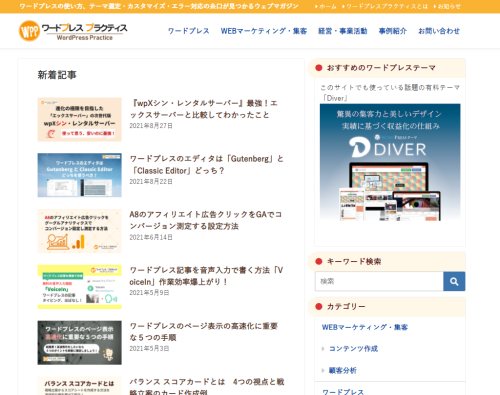Screen dimensions: 500x395
Task: Click the VoiceIn article thumbnail
Action: (x=80, y=287)
